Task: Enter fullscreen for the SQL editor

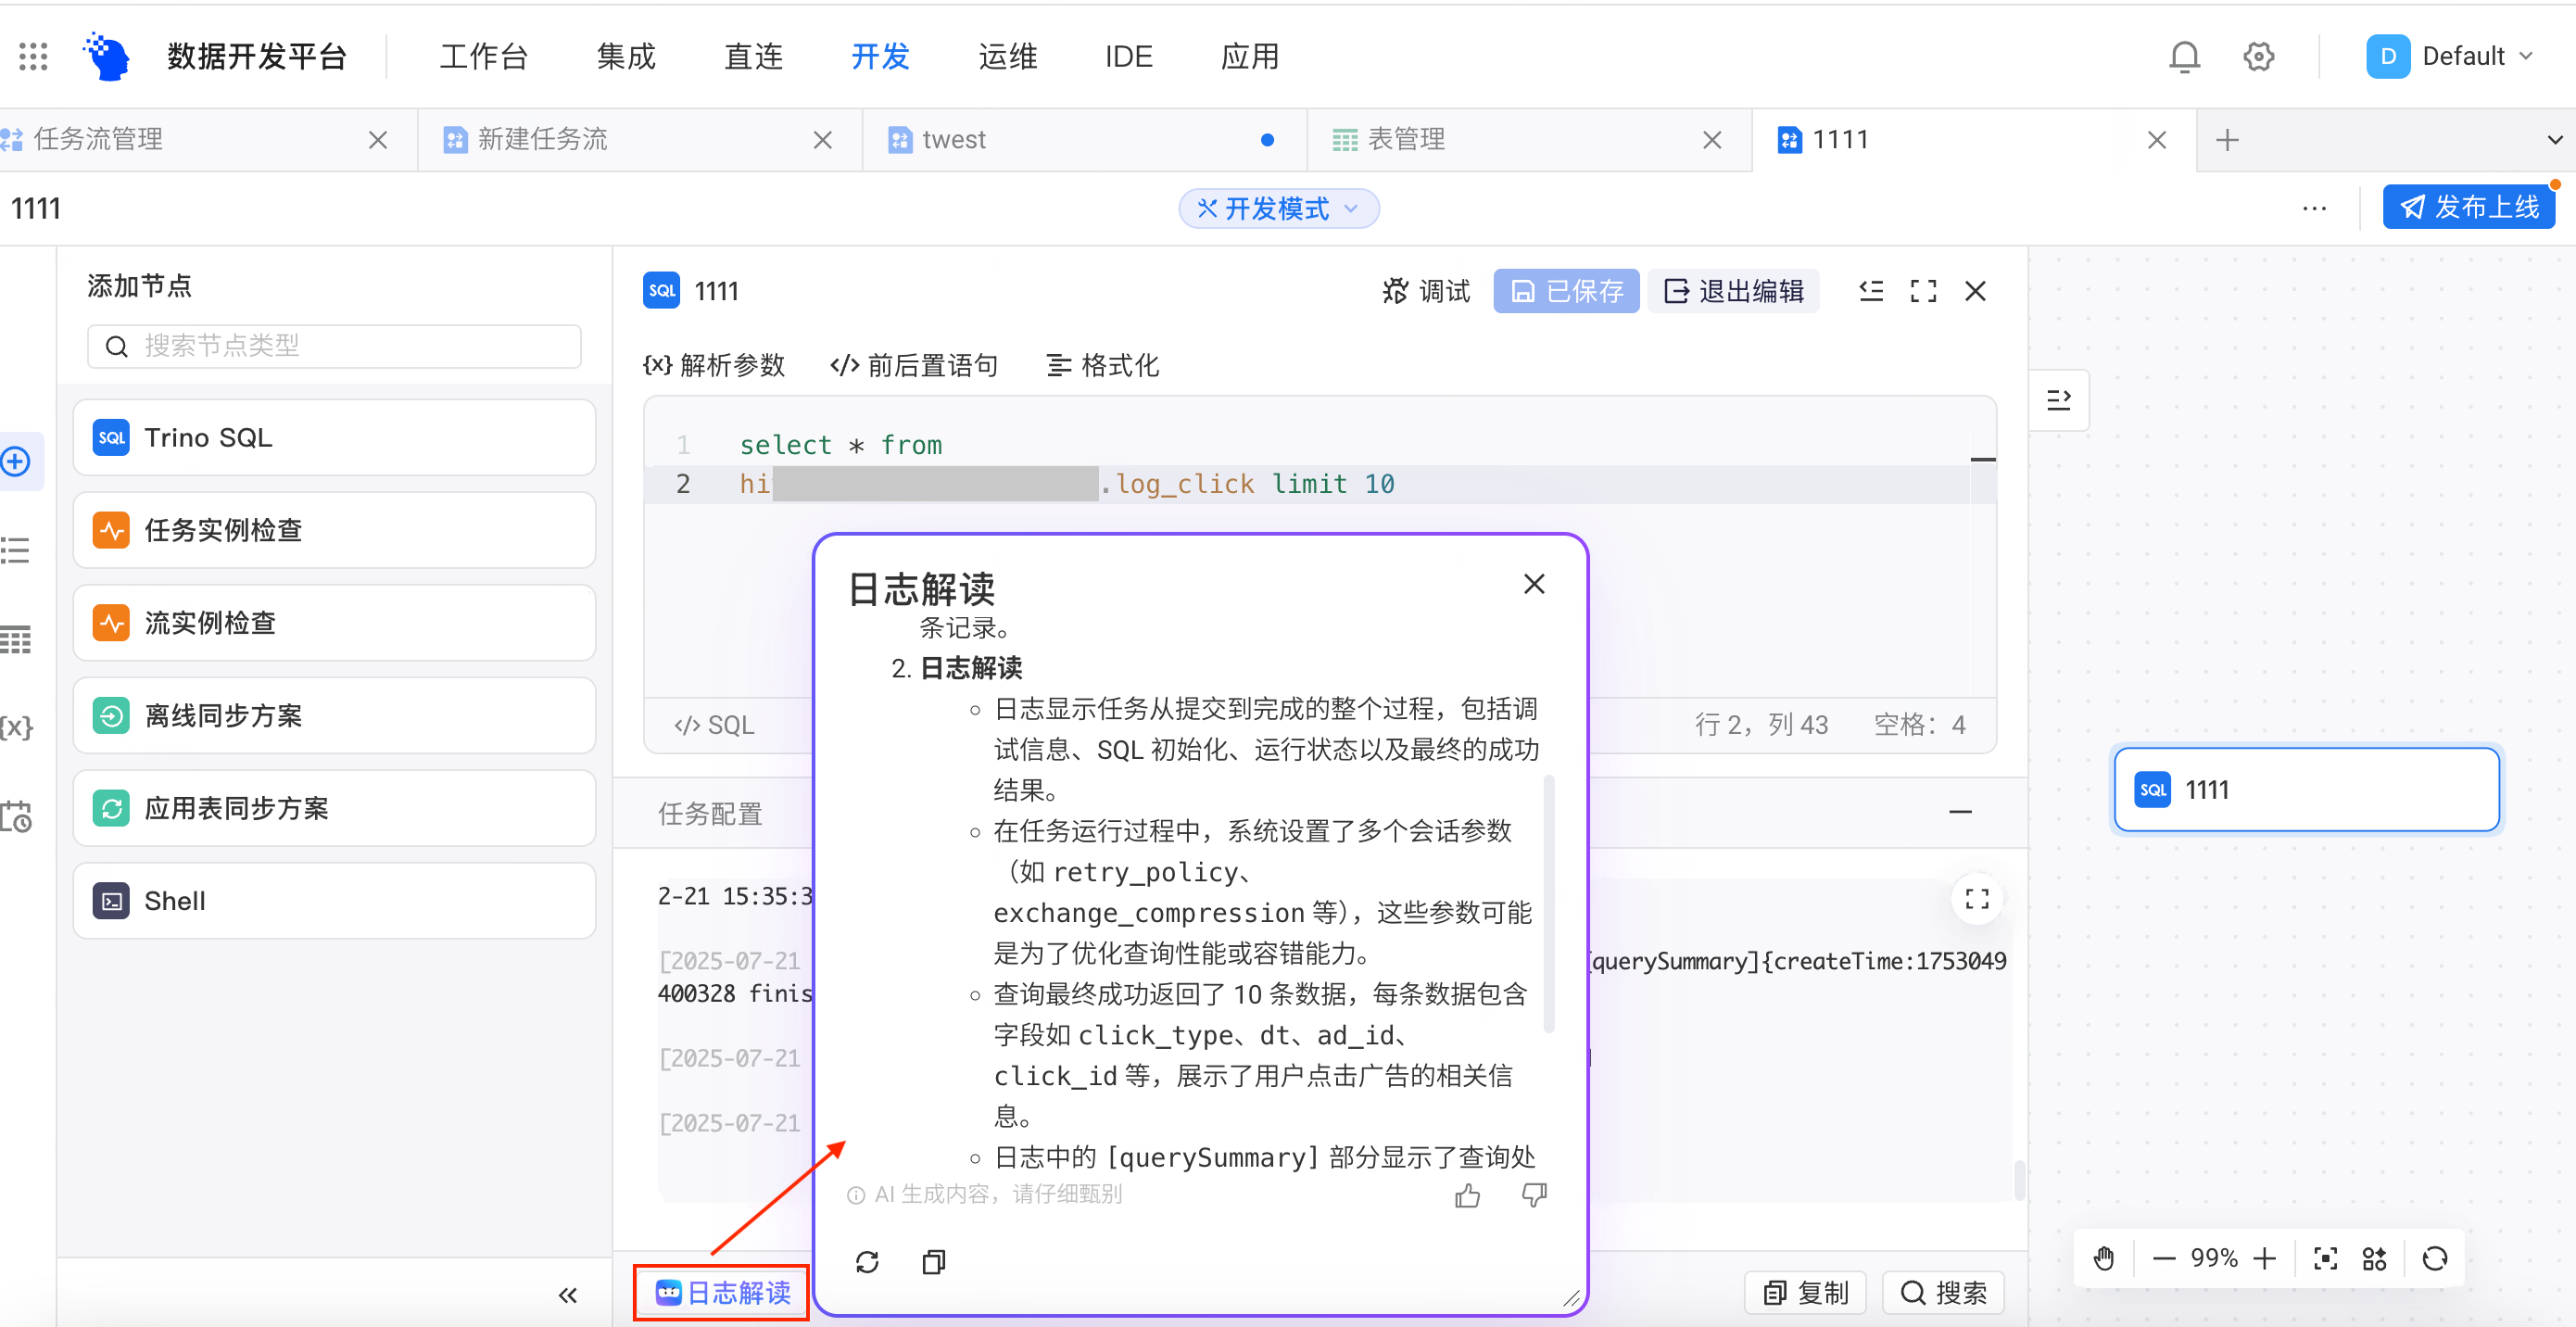Action: click(1923, 291)
